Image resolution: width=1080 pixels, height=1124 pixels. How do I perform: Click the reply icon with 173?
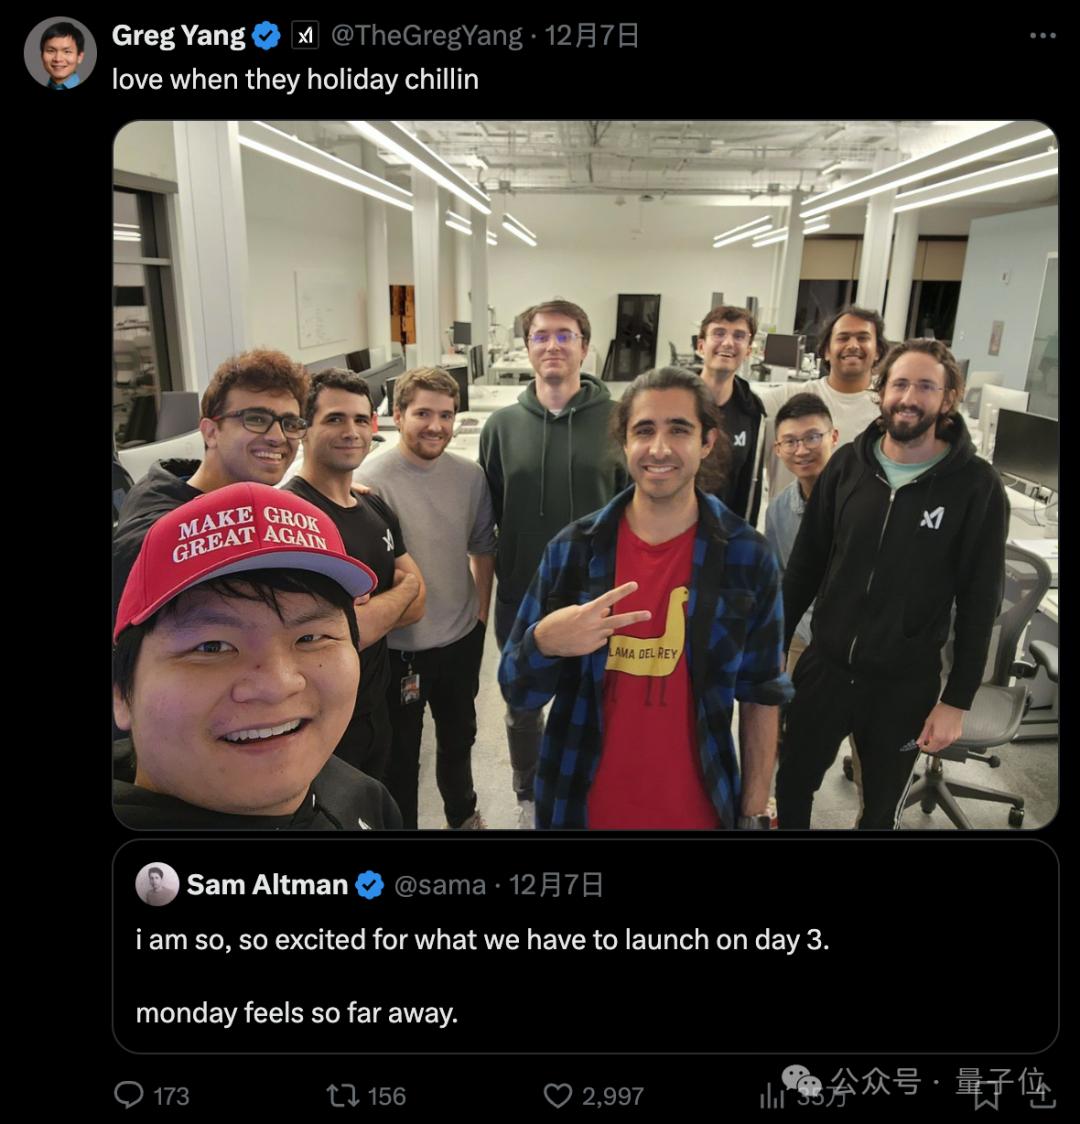click(x=129, y=1095)
